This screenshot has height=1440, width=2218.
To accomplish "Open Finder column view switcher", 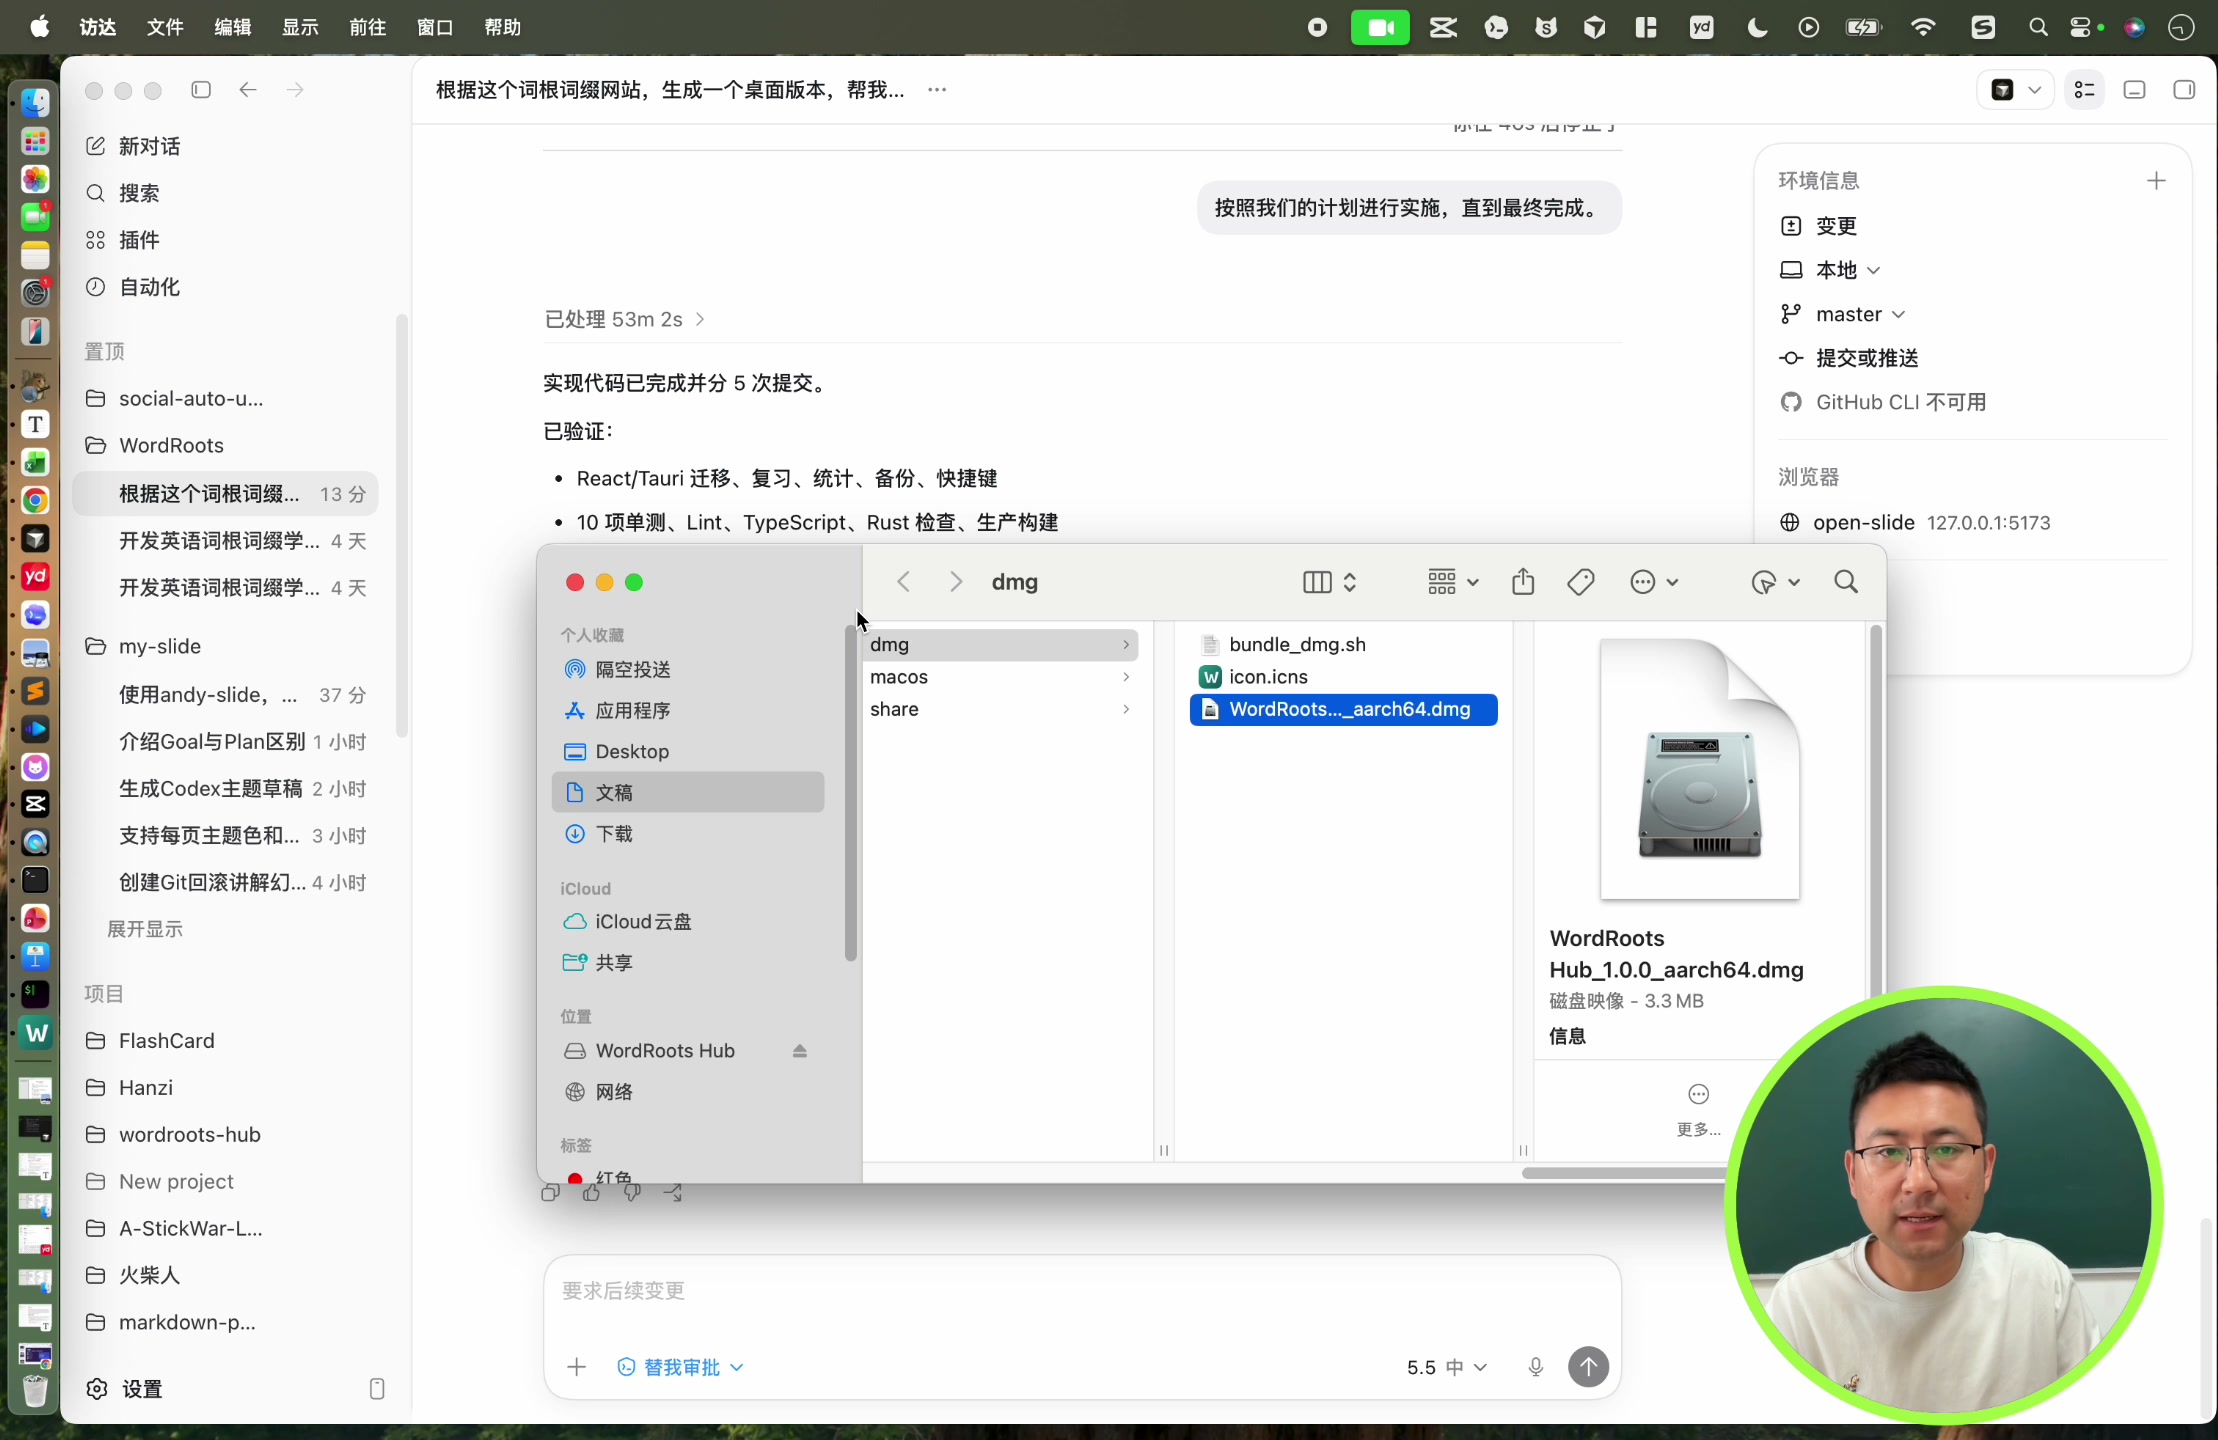I will (x=1330, y=582).
